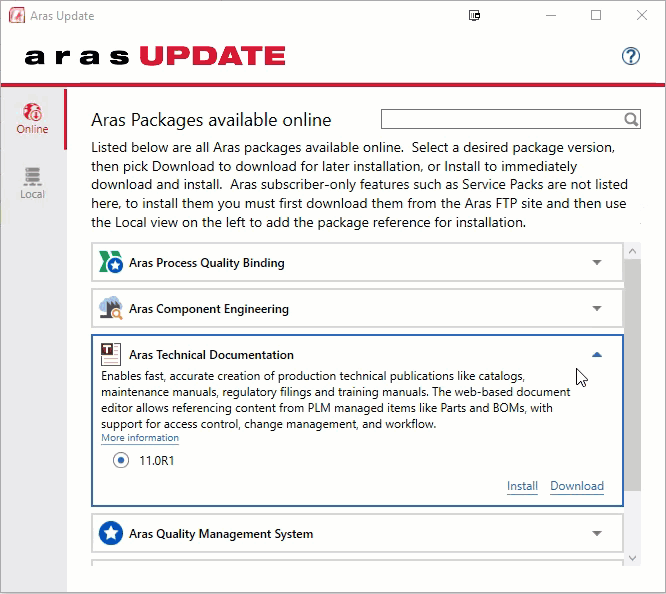Click the package list vertical scrollbar
The height and width of the screenshot is (594, 666).
tap(632, 400)
